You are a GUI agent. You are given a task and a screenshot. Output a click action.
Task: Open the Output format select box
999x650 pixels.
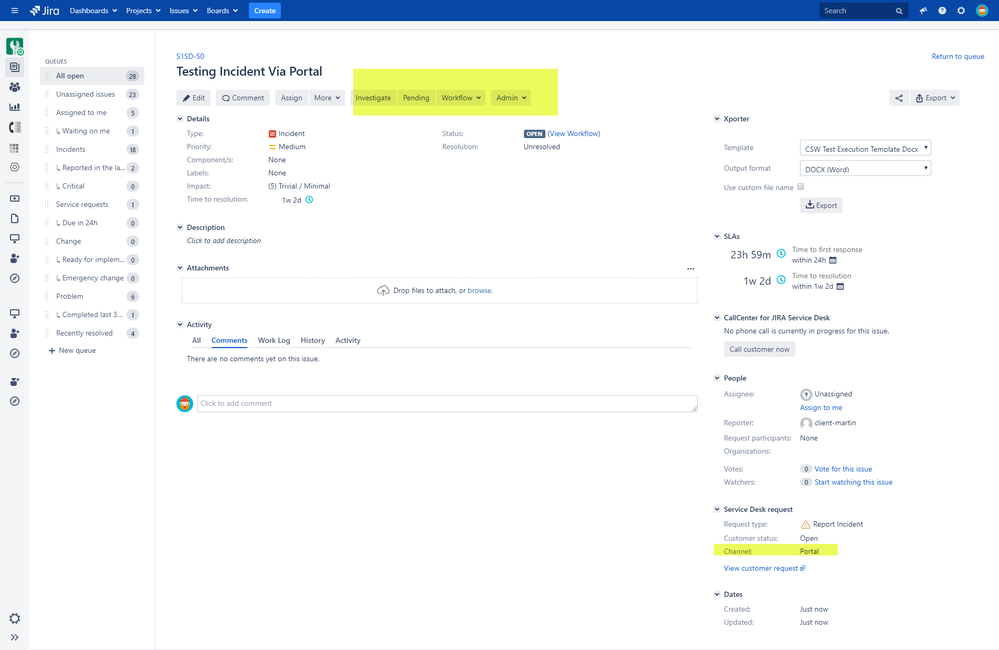[x=865, y=169]
